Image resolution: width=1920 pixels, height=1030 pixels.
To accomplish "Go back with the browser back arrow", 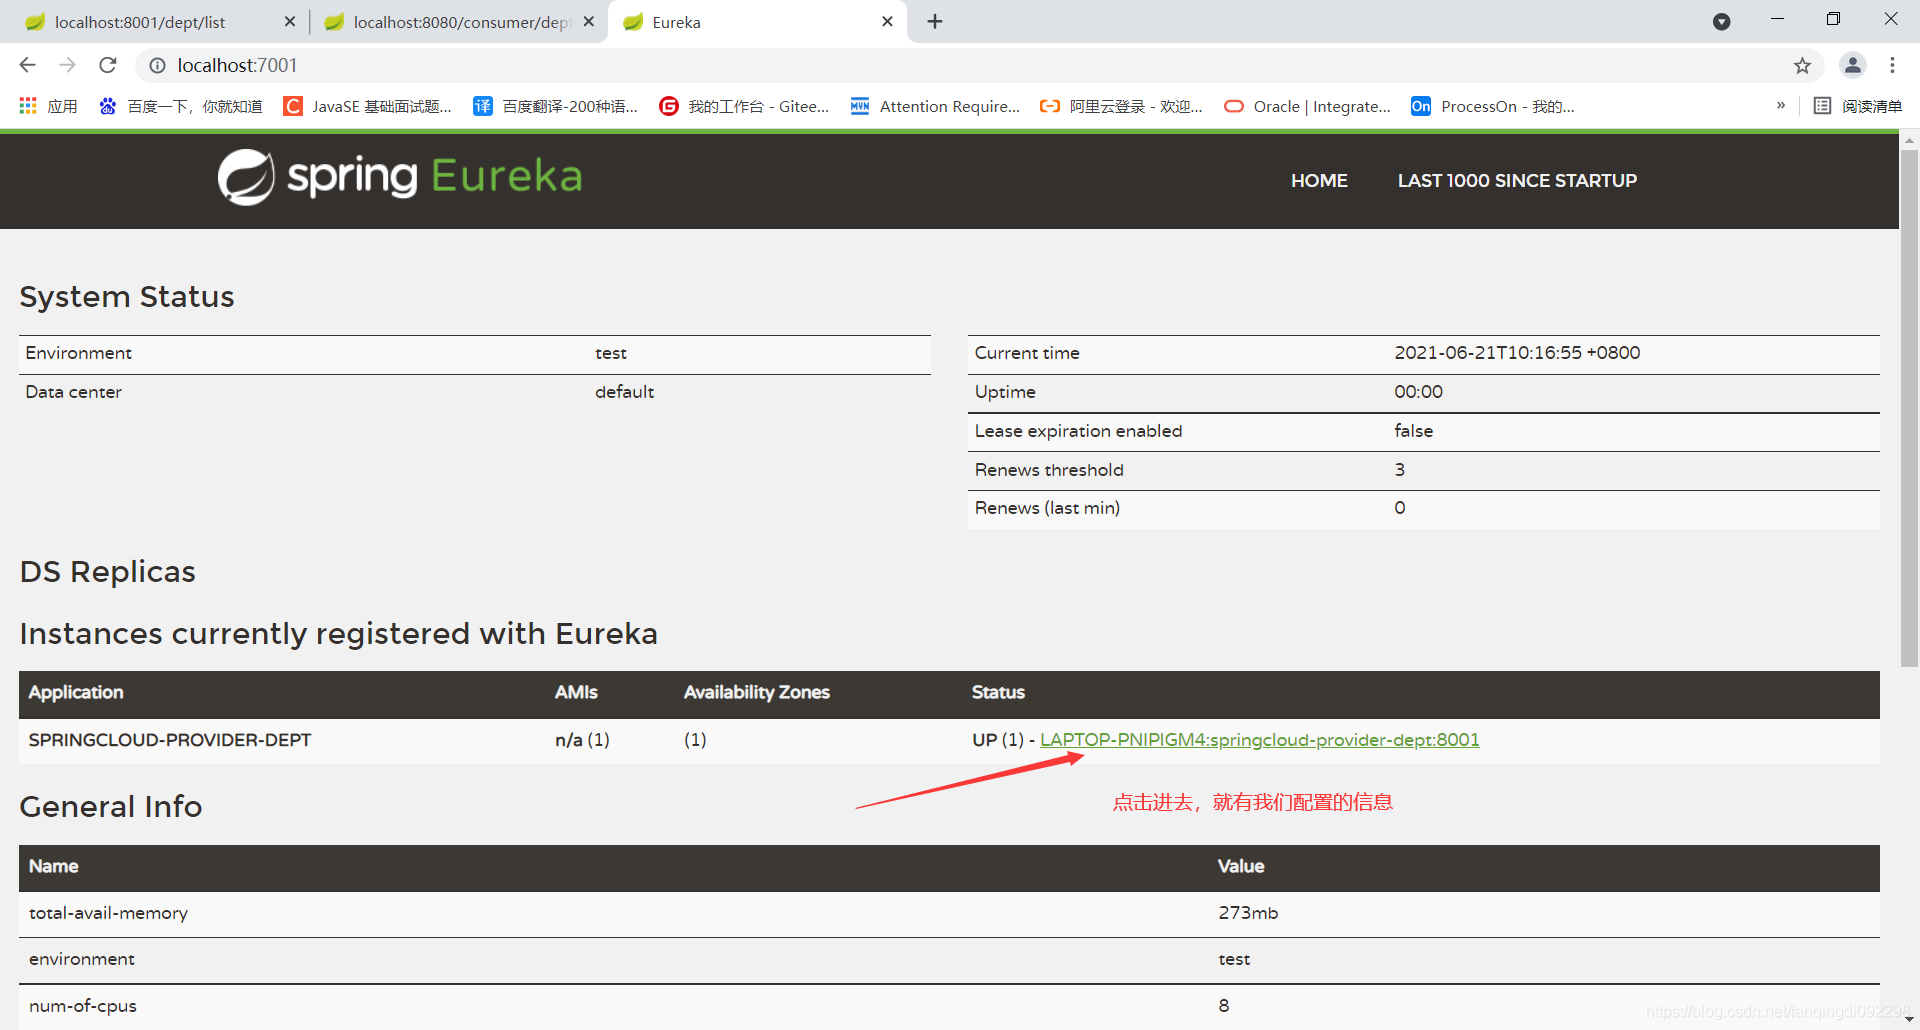I will pos(27,65).
